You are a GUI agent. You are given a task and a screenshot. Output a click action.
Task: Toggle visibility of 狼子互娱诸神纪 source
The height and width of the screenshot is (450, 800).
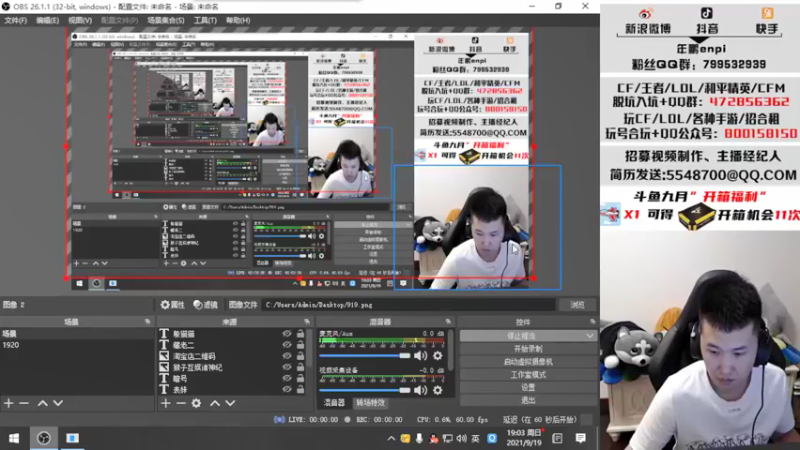(287, 367)
